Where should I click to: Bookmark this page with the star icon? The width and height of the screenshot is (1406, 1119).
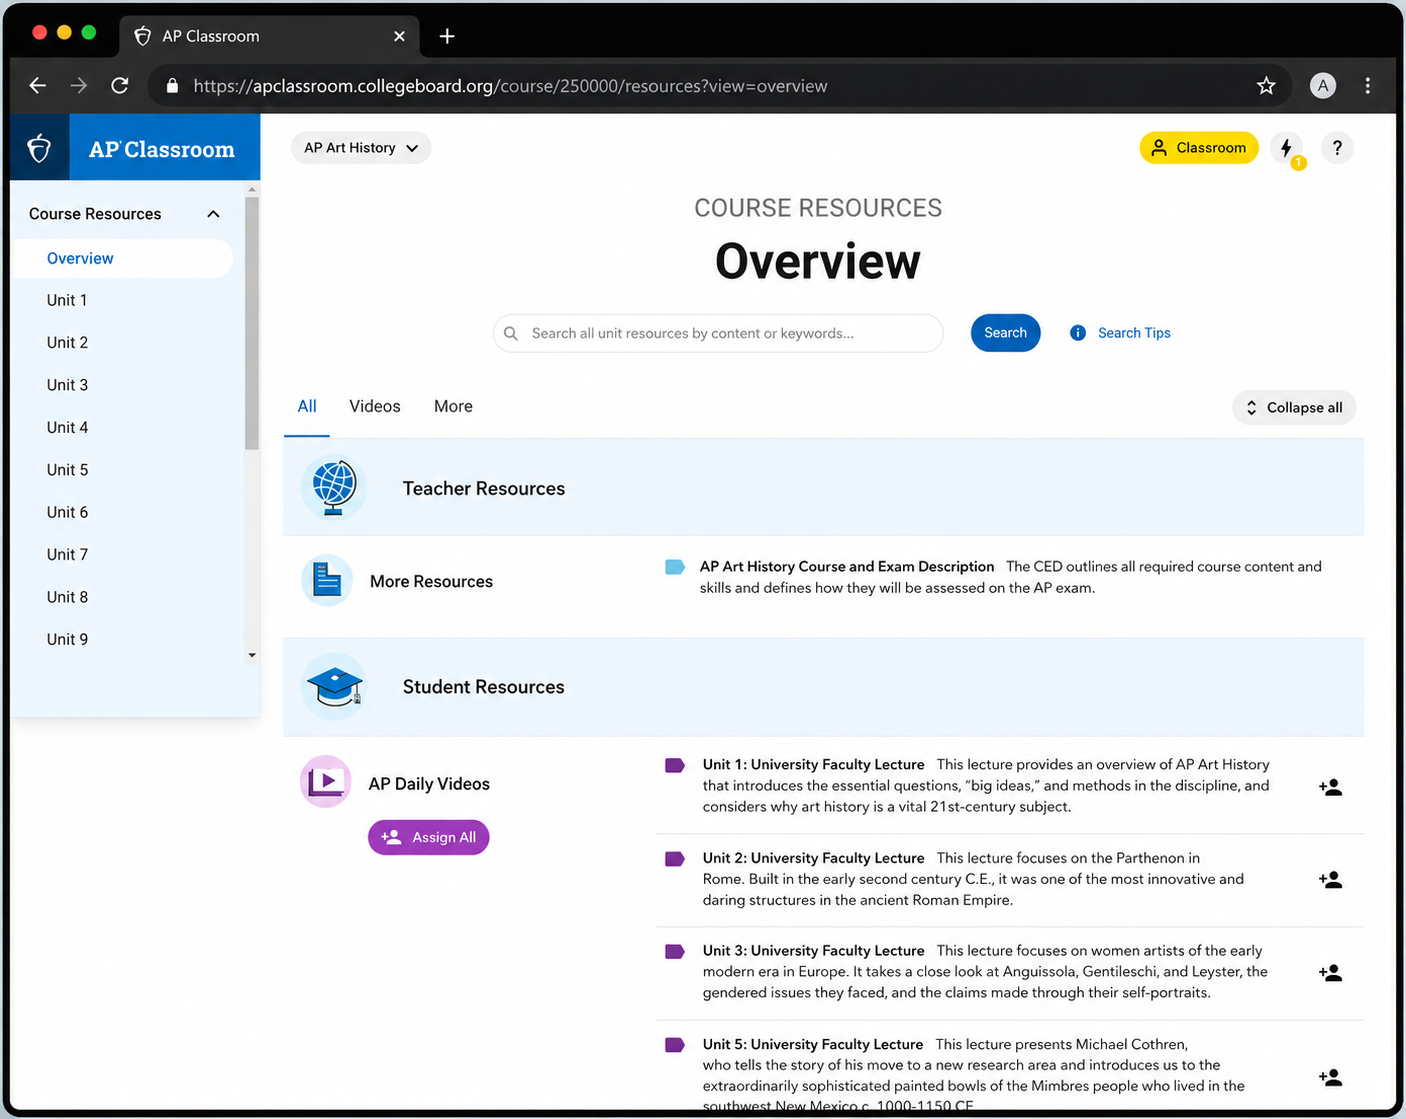(1266, 86)
